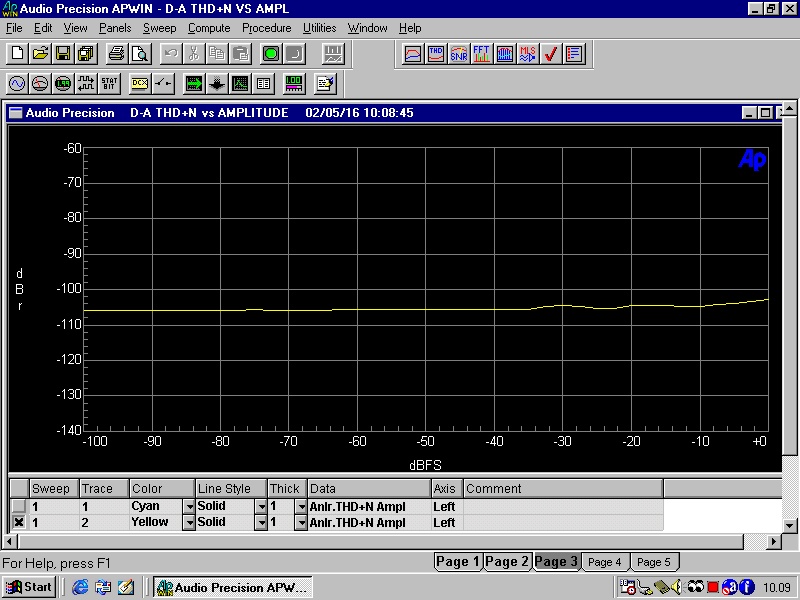Image resolution: width=800 pixels, height=600 pixels.
Task: Save the test with floppy disk icon
Action: click(63, 54)
